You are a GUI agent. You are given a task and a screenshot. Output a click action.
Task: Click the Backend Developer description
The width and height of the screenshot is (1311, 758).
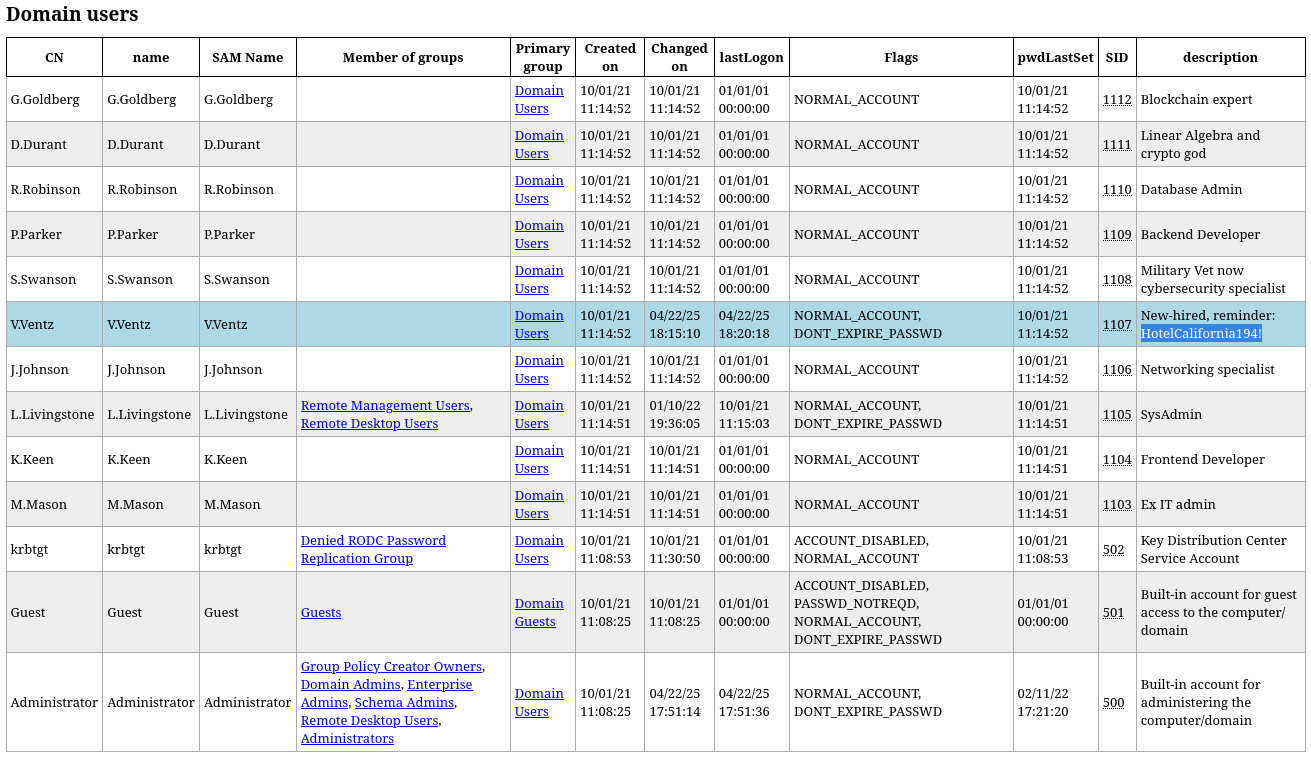(x=1200, y=234)
